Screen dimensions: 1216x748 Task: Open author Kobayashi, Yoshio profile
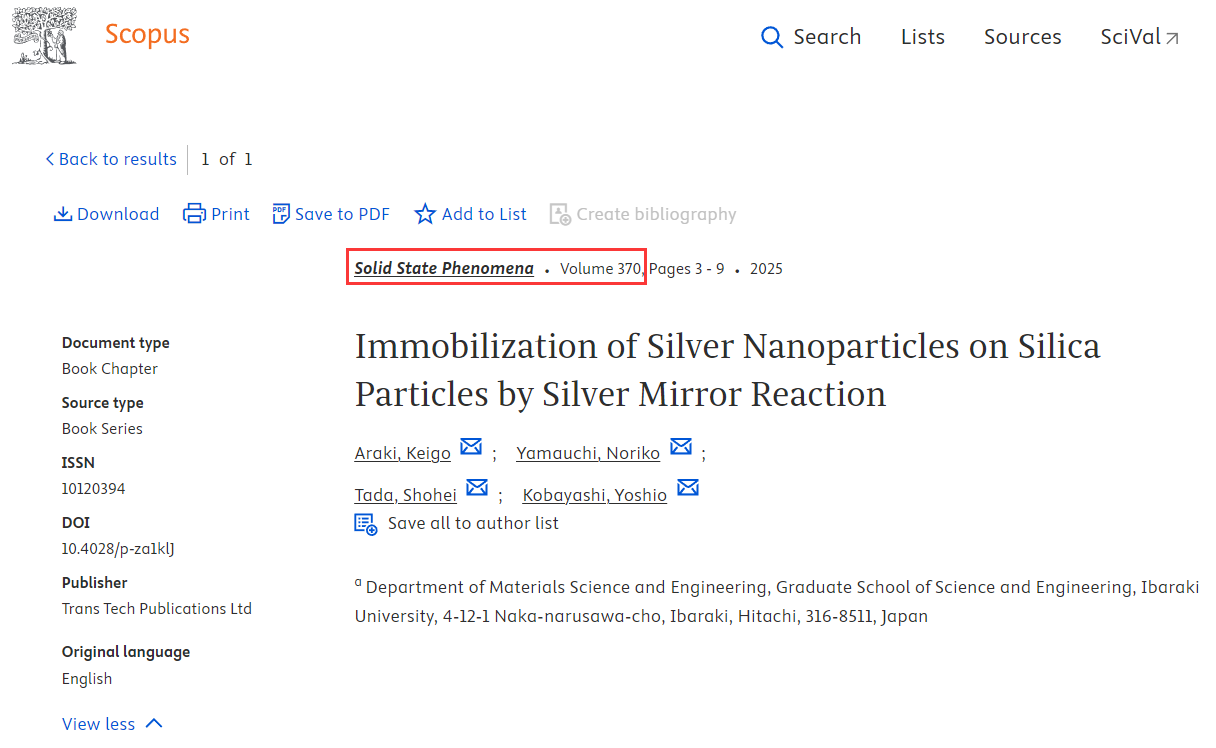pos(595,495)
